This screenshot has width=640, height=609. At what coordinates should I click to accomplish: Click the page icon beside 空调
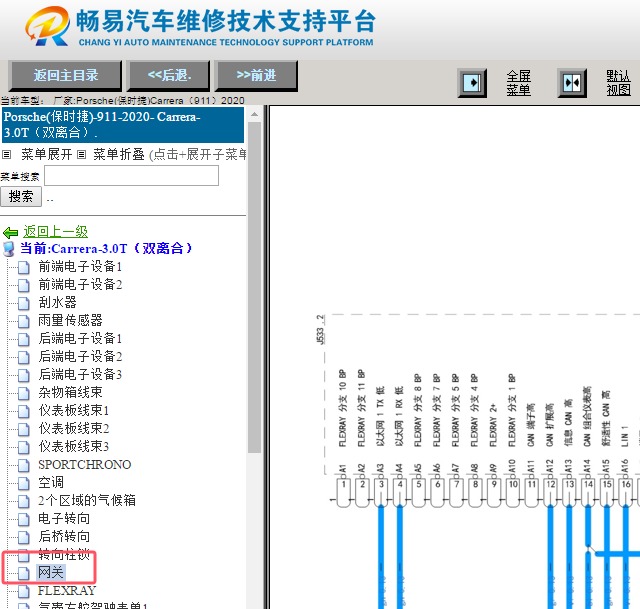pos(24,483)
